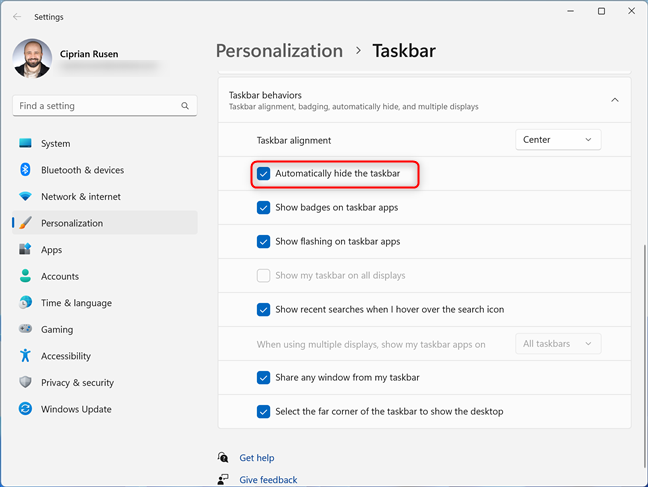The image size is (648, 487).
Task: Maximize the Settings window
Action: coord(601,11)
